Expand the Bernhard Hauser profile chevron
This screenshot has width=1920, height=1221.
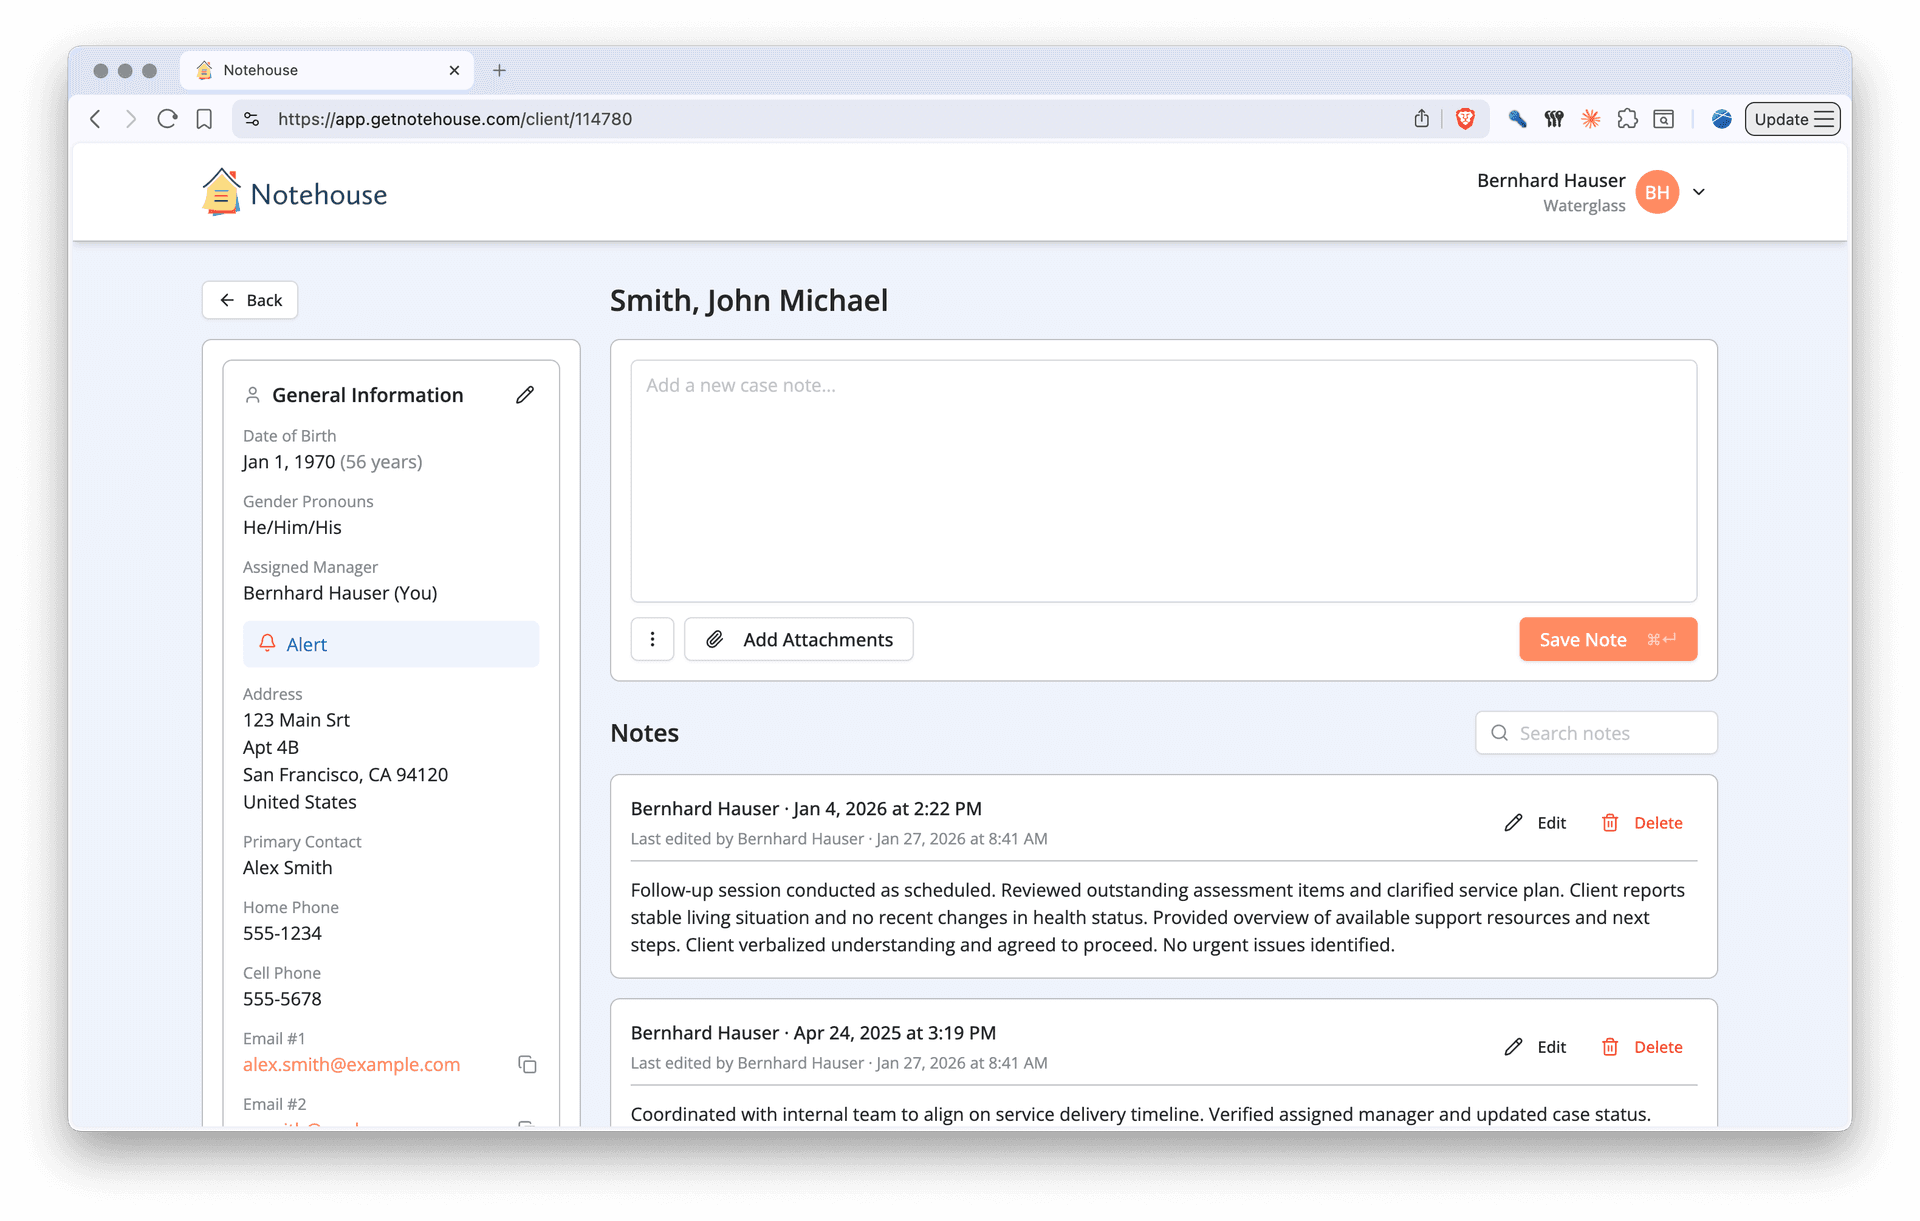[1700, 191]
